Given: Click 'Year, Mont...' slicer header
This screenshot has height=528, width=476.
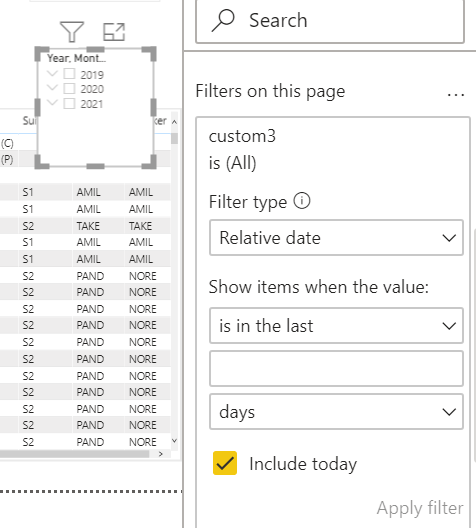Looking at the screenshot, I should [76, 58].
